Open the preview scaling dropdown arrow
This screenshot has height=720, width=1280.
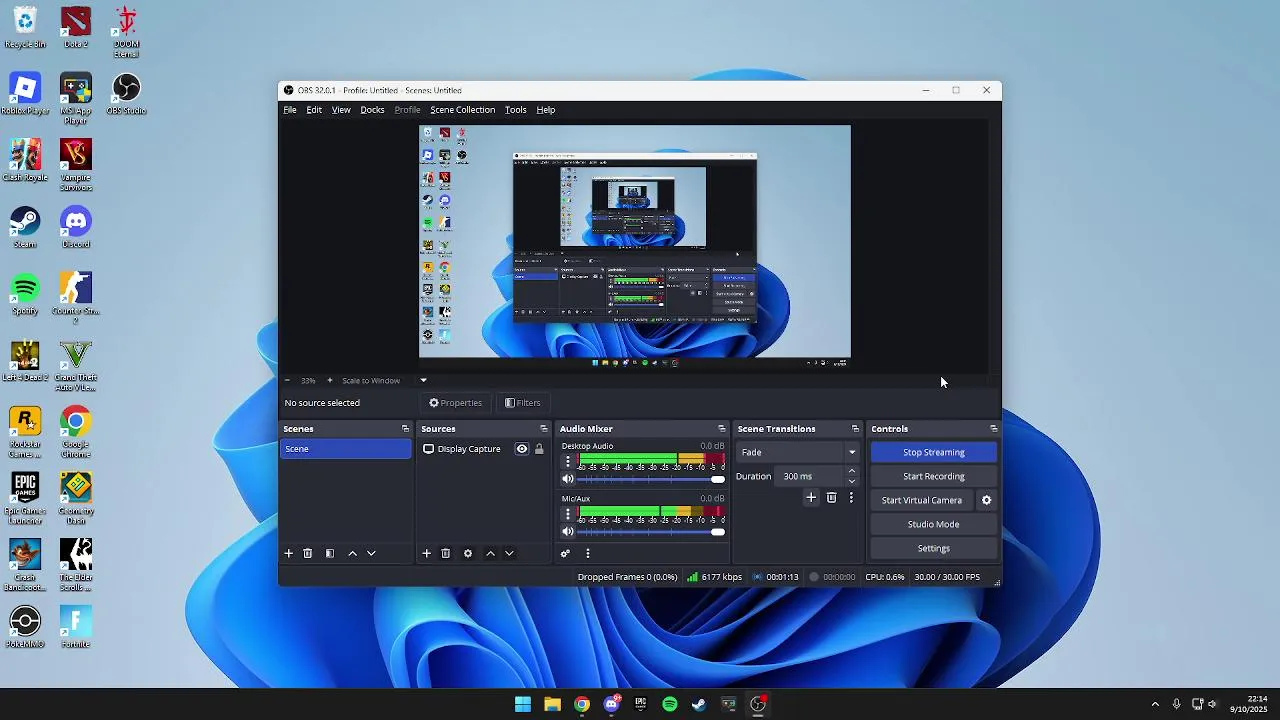[423, 380]
